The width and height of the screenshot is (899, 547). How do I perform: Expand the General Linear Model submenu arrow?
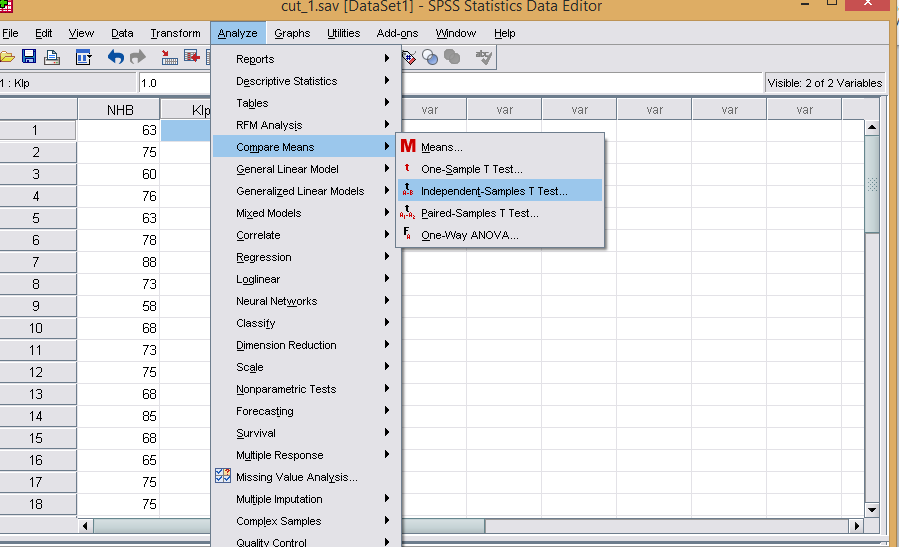(x=387, y=169)
